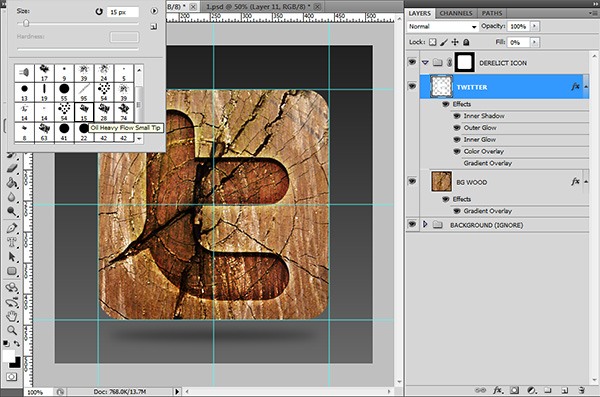Toggle lock all
600x397 pixels.
coord(466,42)
